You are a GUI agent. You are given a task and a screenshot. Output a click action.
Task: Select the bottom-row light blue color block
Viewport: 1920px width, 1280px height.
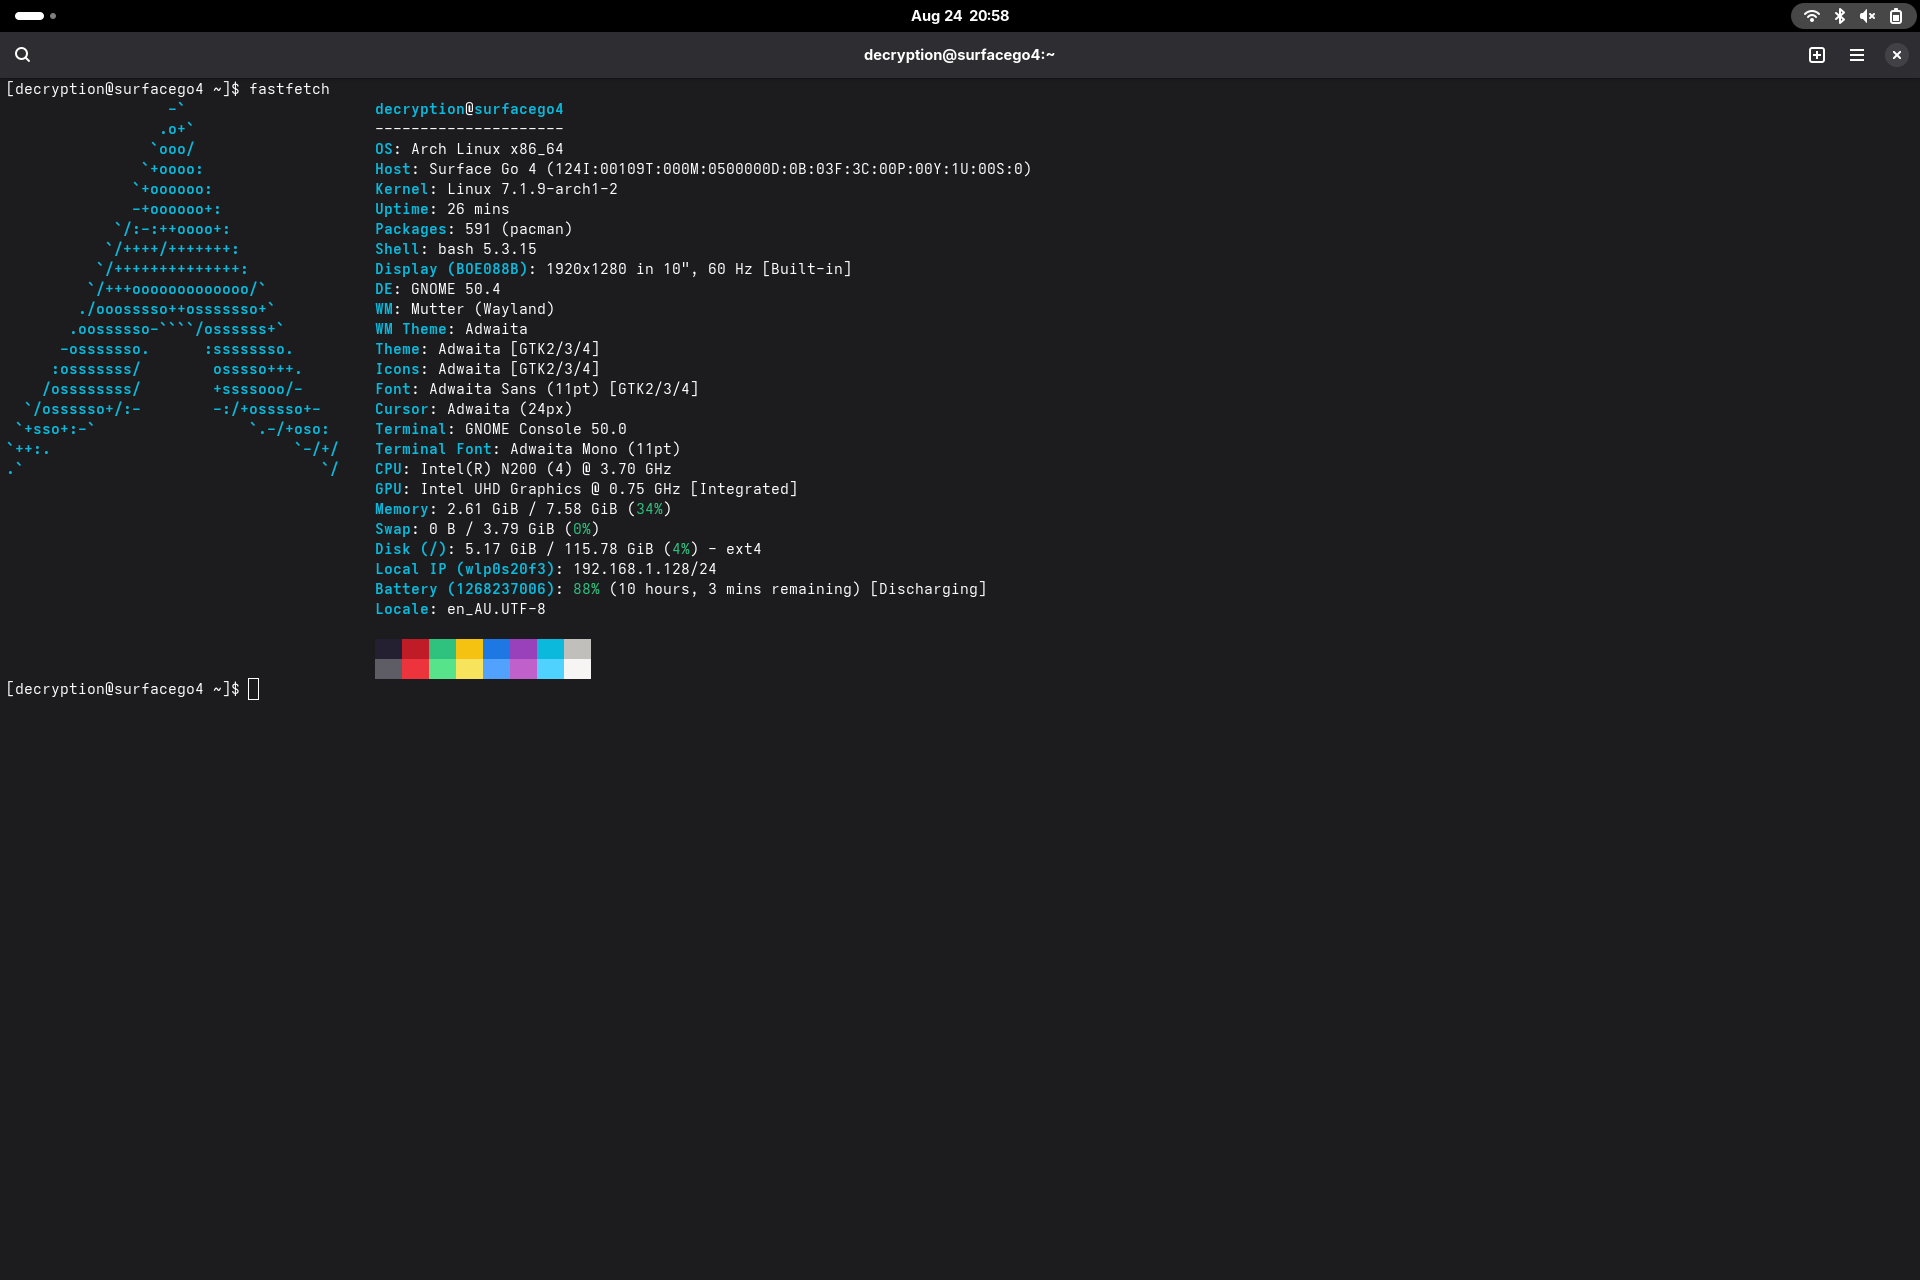[x=496, y=669]
